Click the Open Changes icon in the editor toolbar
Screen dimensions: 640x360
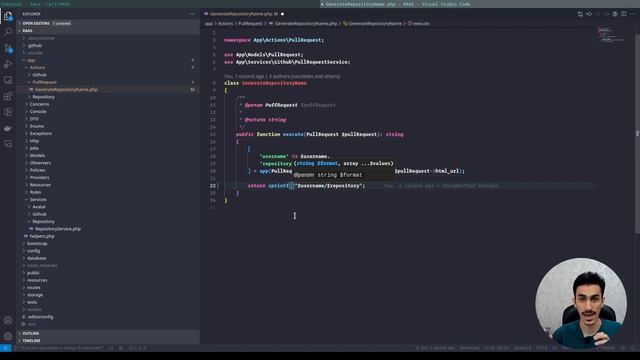pyautogui.click(x=580, y=14)
